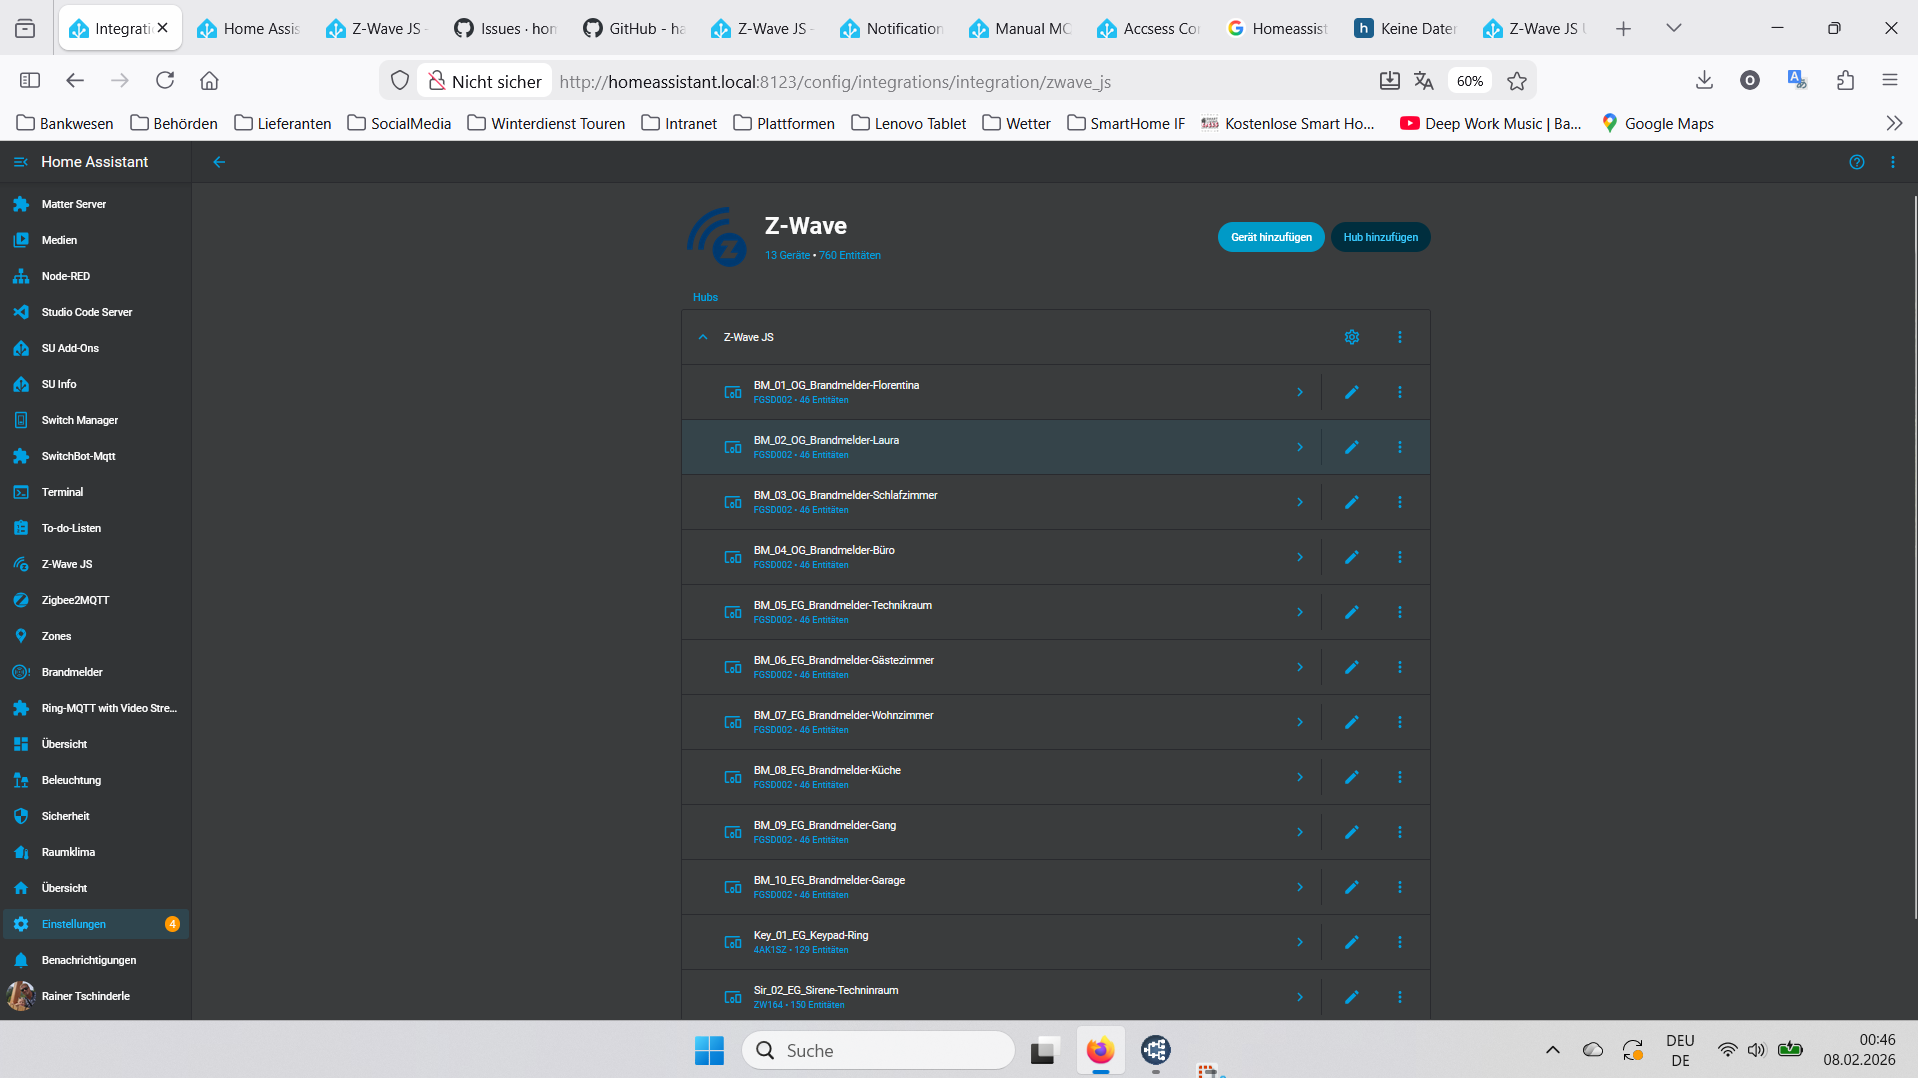Open Einstellungen settings in sidebar

[96, 924]
